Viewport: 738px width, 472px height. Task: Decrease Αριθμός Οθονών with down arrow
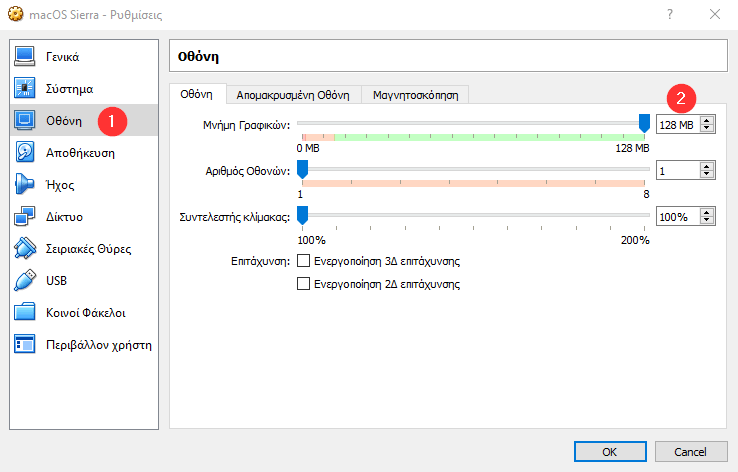[706, 174]
